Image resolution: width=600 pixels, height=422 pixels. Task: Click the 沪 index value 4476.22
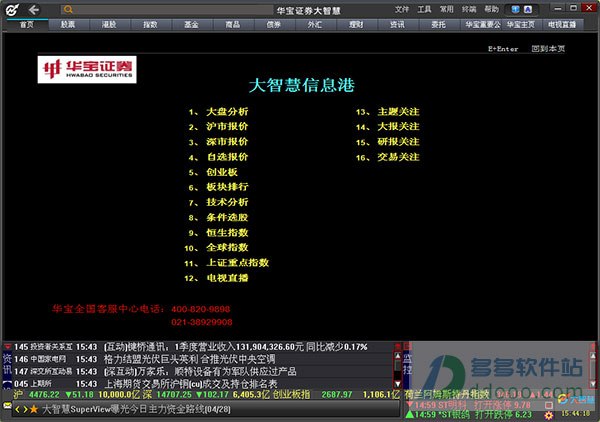pos(44,394)
